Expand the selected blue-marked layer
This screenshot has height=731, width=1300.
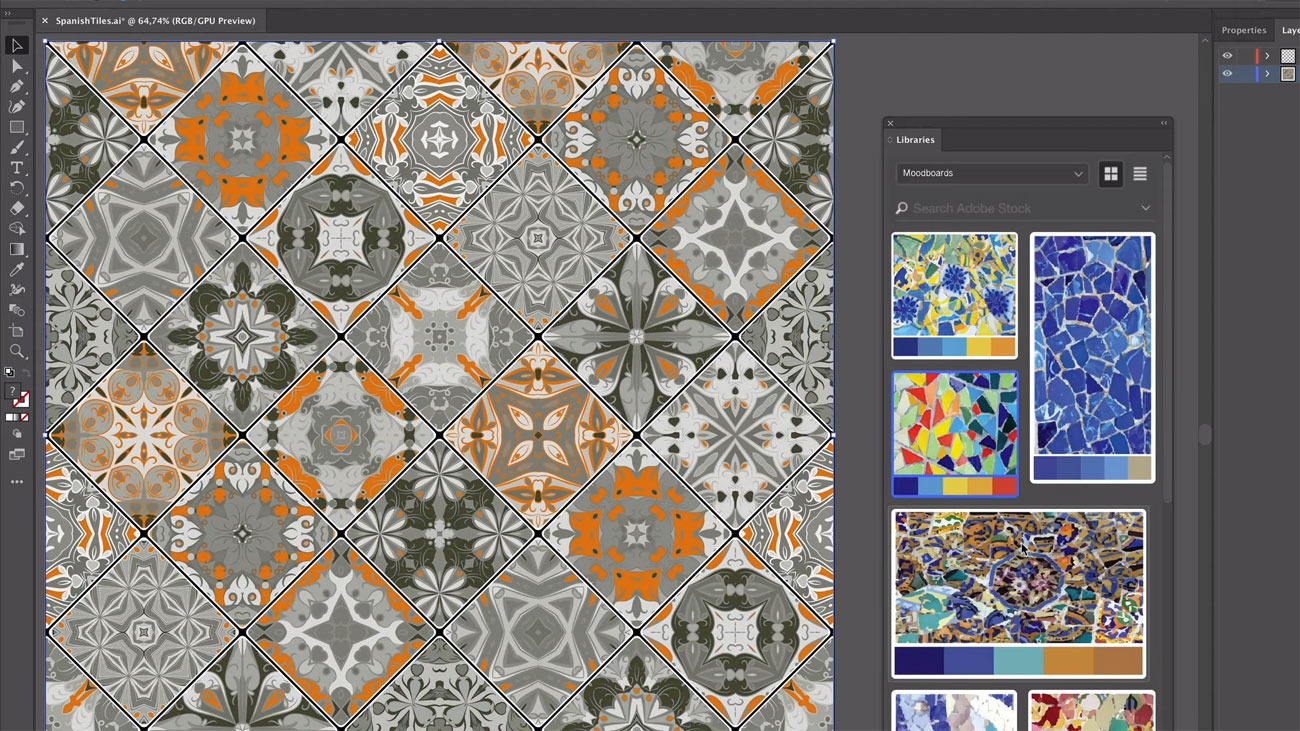1267,74
